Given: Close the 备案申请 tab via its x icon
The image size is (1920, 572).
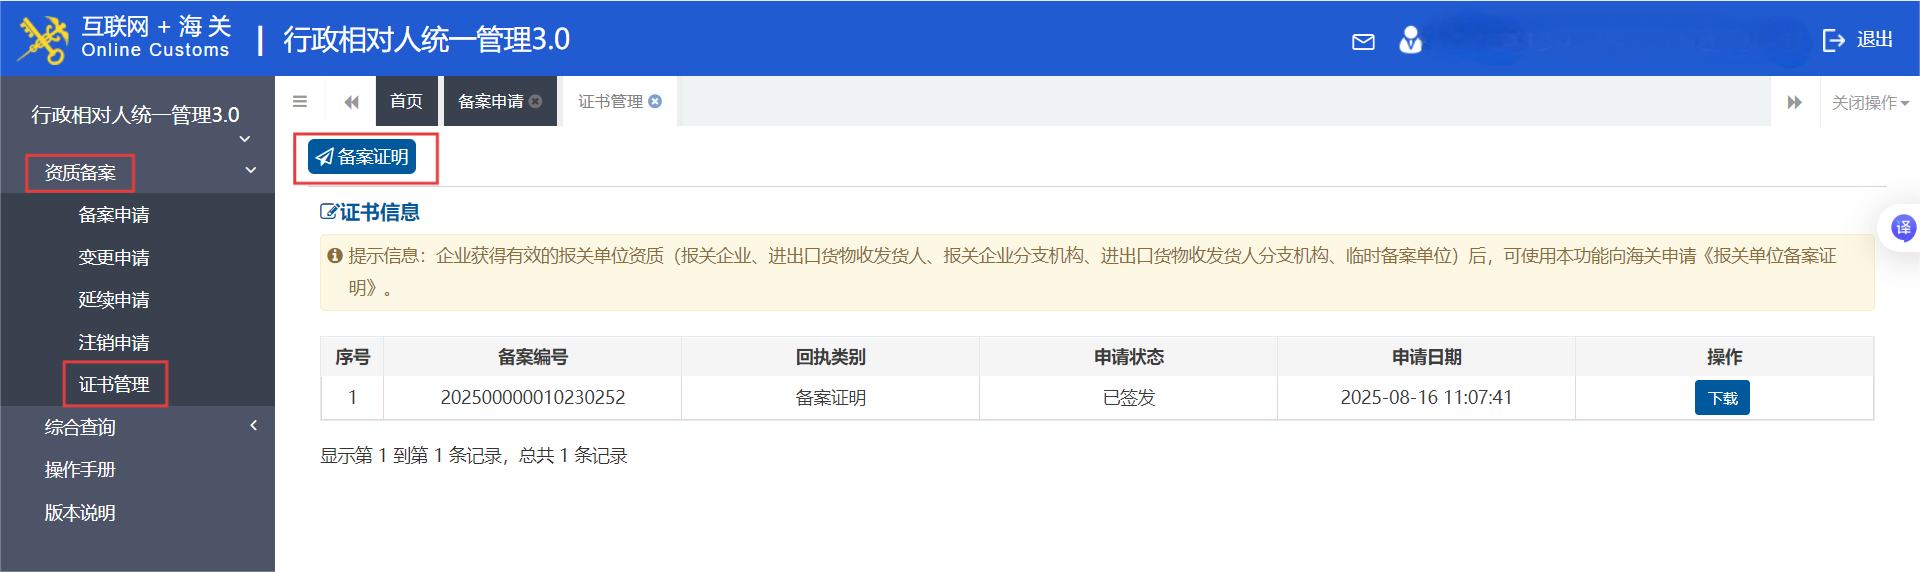Looking at the screenshot, I should pyautogui.click(x=536, y=101).
